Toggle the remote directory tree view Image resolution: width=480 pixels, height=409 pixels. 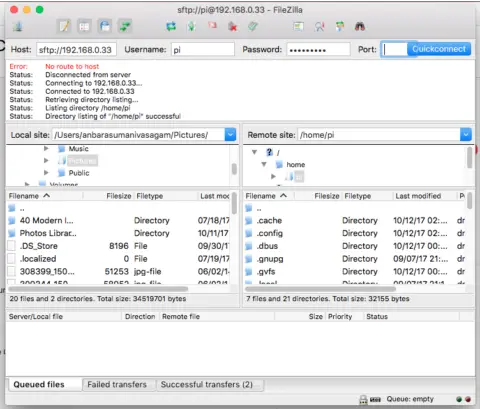click(x=105, y=26)
